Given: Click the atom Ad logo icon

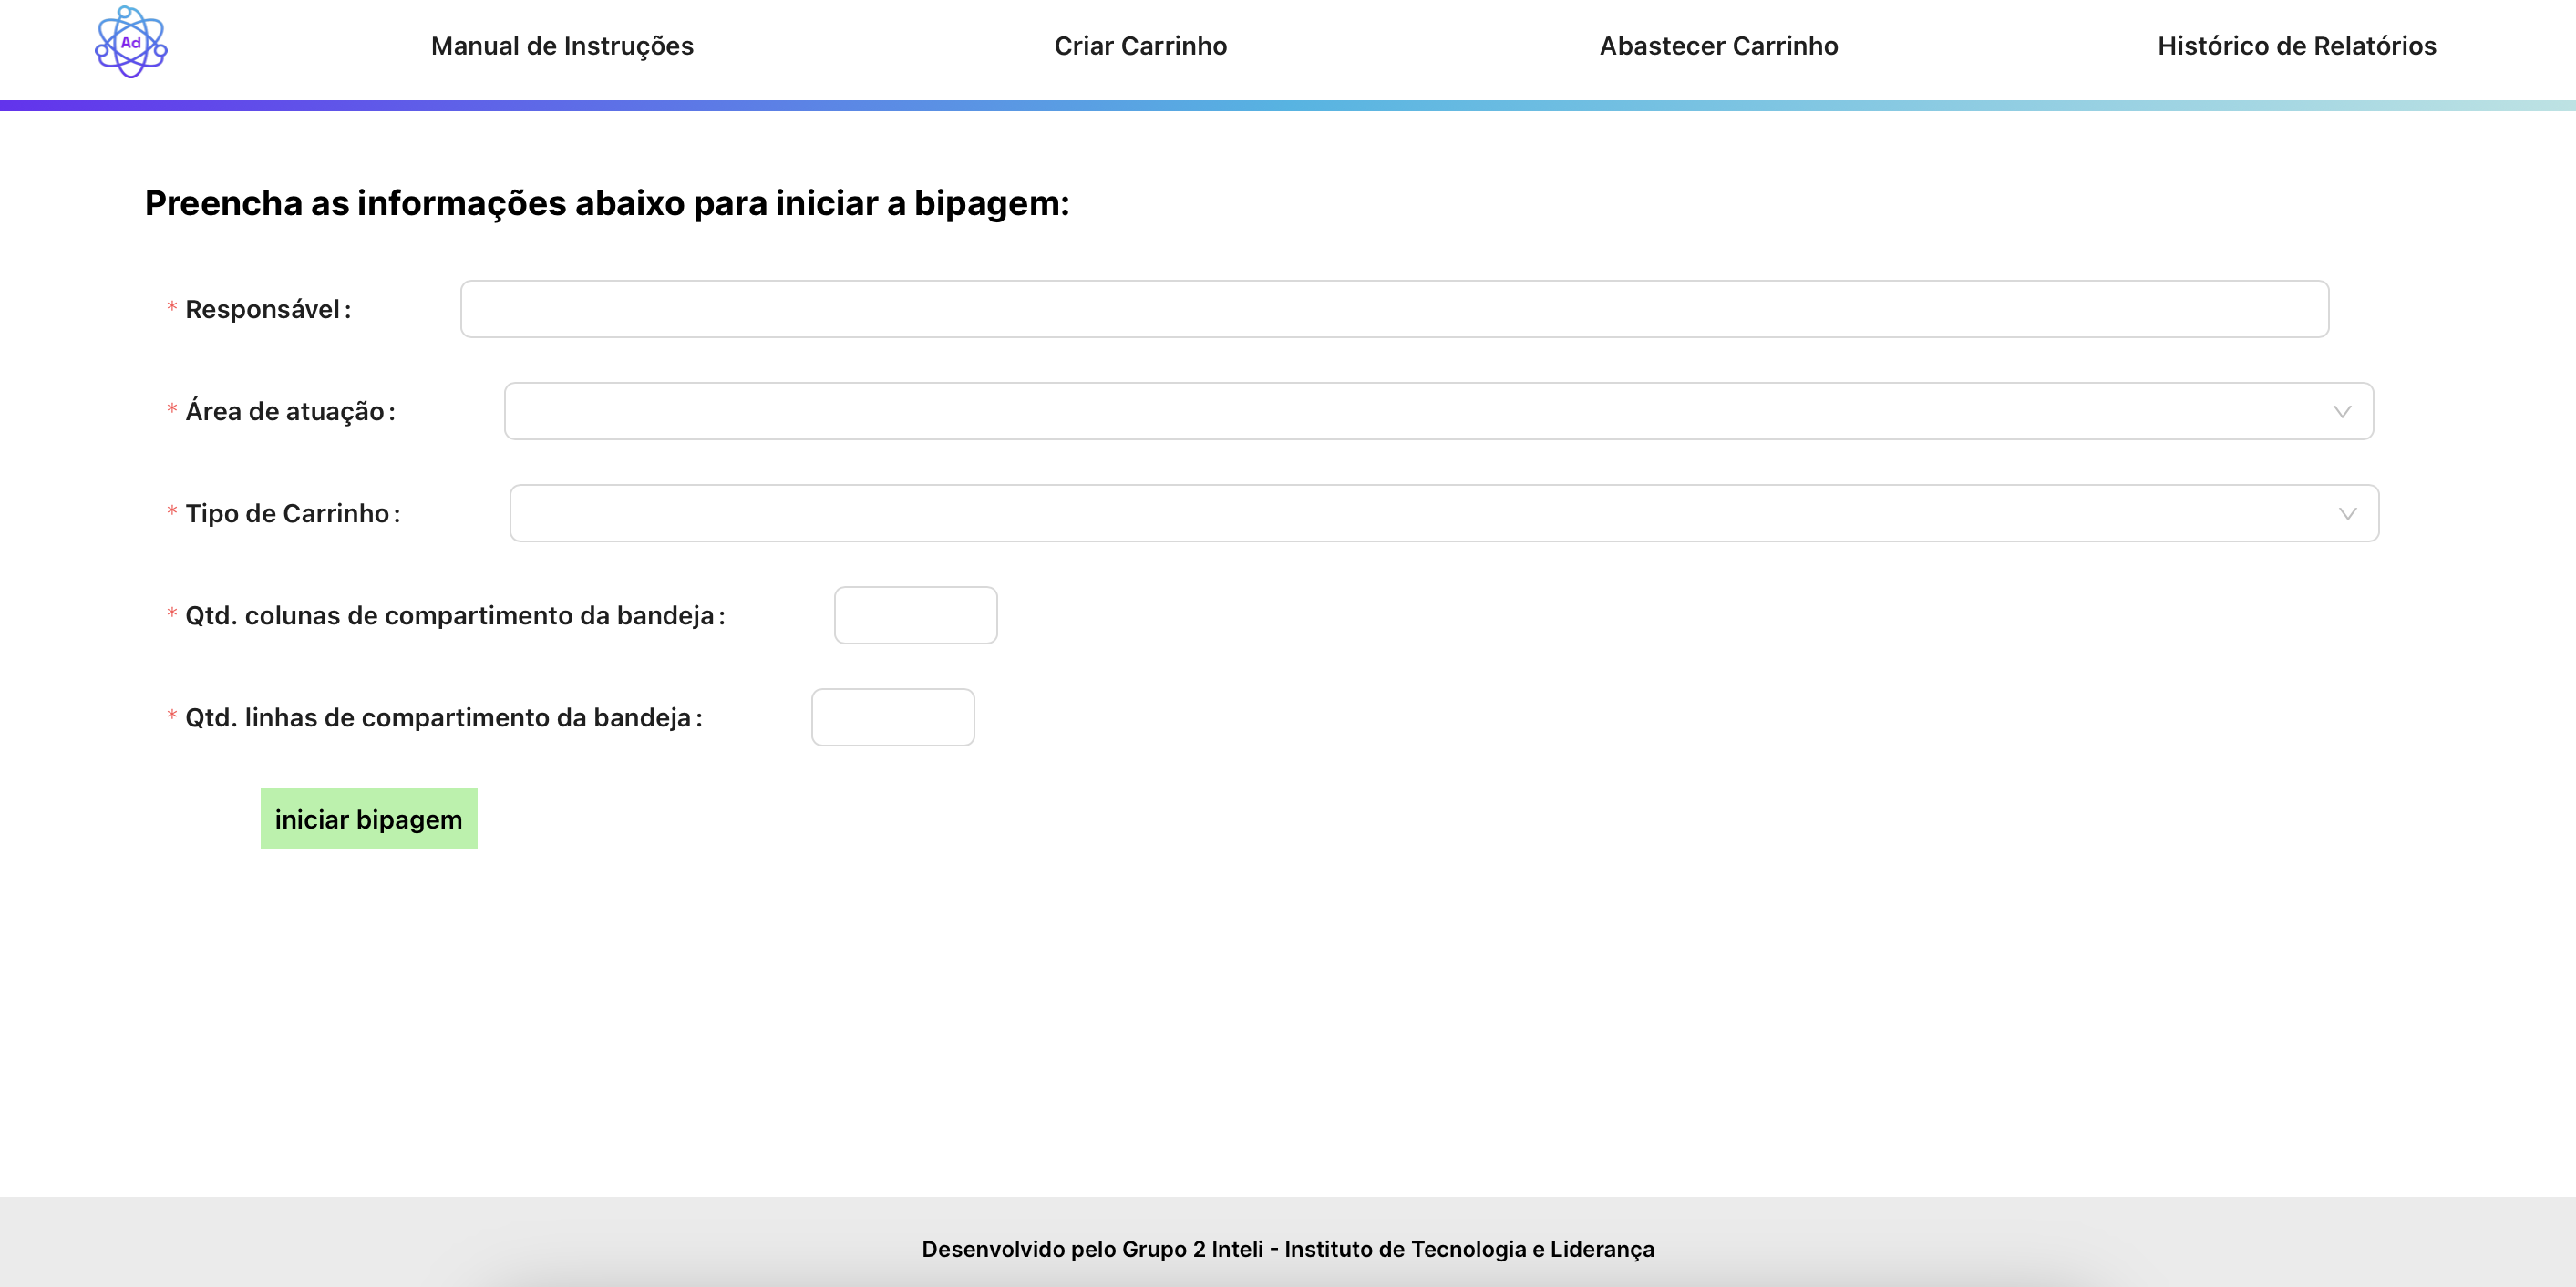Looking at the screenshot, I should tap(131, 43).
